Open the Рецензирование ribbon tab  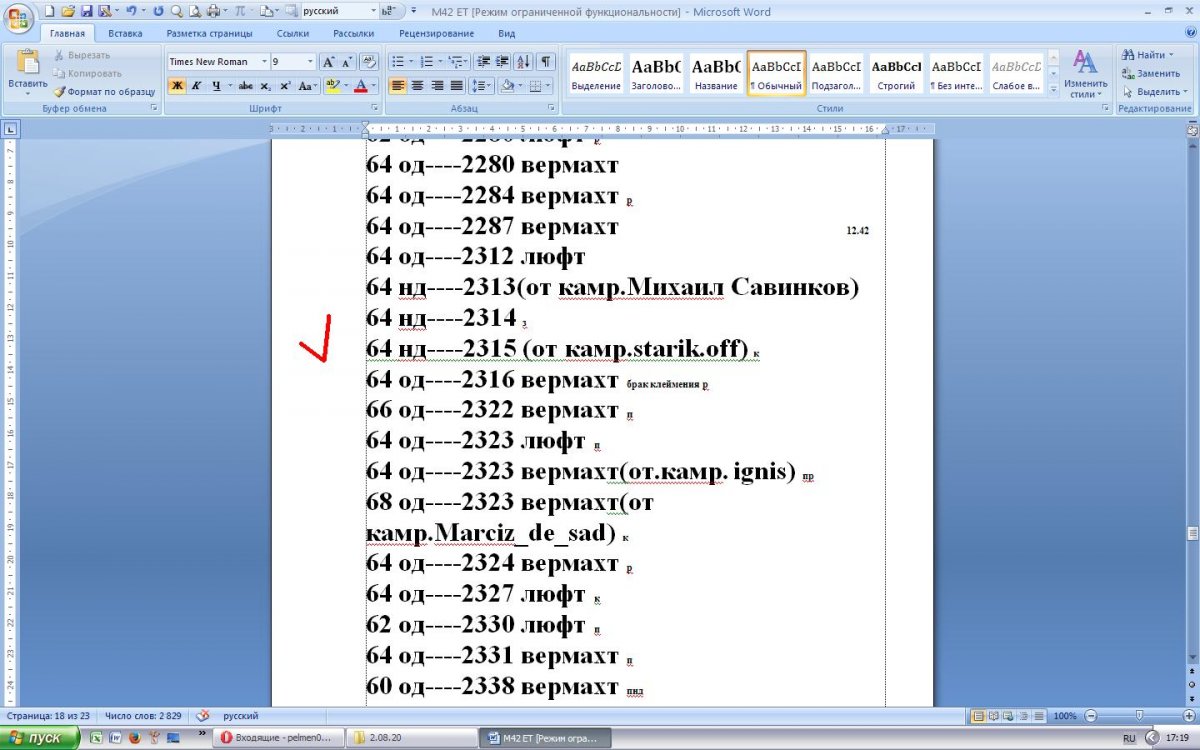[x=436, y=33]
